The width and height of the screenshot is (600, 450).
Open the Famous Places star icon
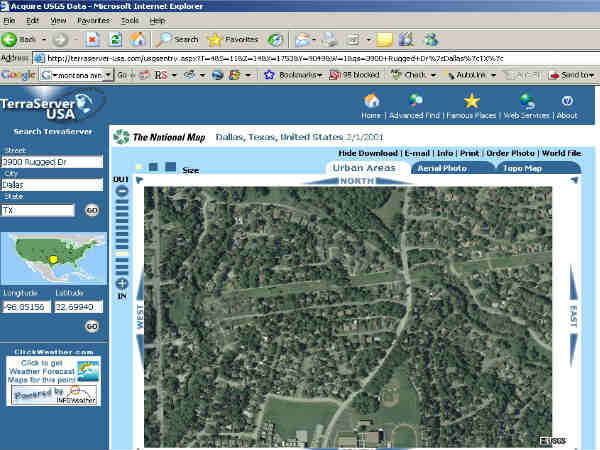click(x=472, y=100)
